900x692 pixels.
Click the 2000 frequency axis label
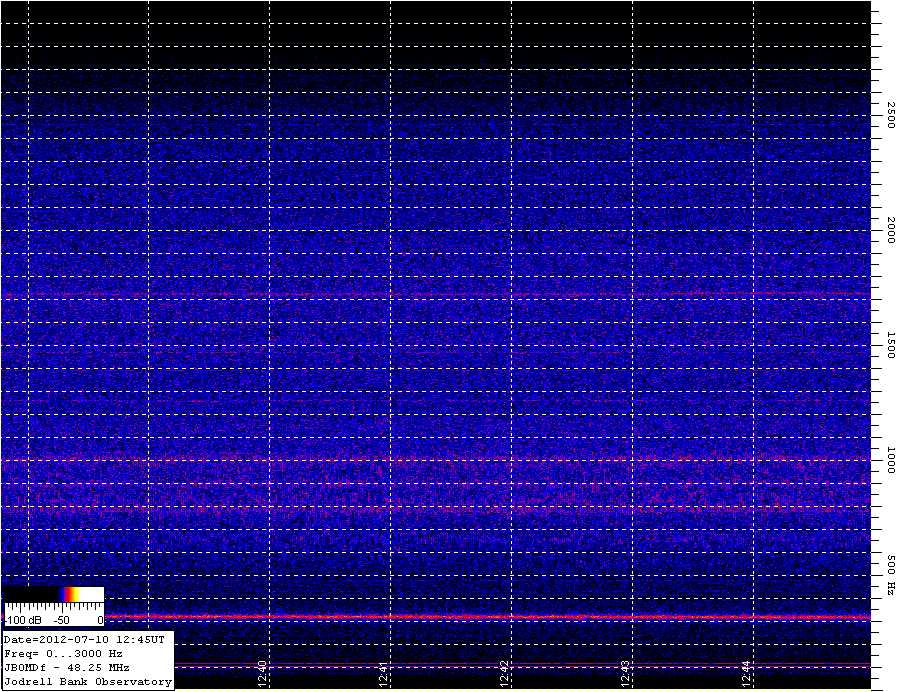pyautogui.click(x=889, y=231)
